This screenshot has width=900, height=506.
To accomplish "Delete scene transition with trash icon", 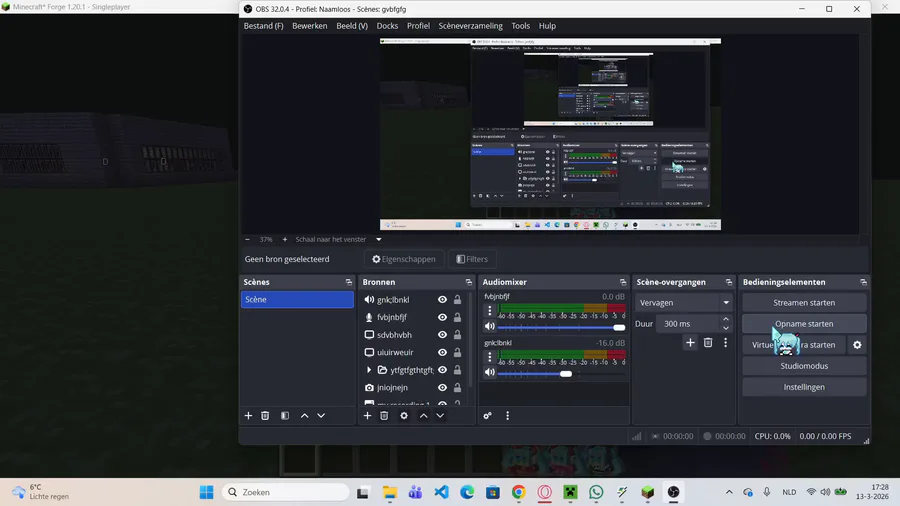I will click(708, 342).
